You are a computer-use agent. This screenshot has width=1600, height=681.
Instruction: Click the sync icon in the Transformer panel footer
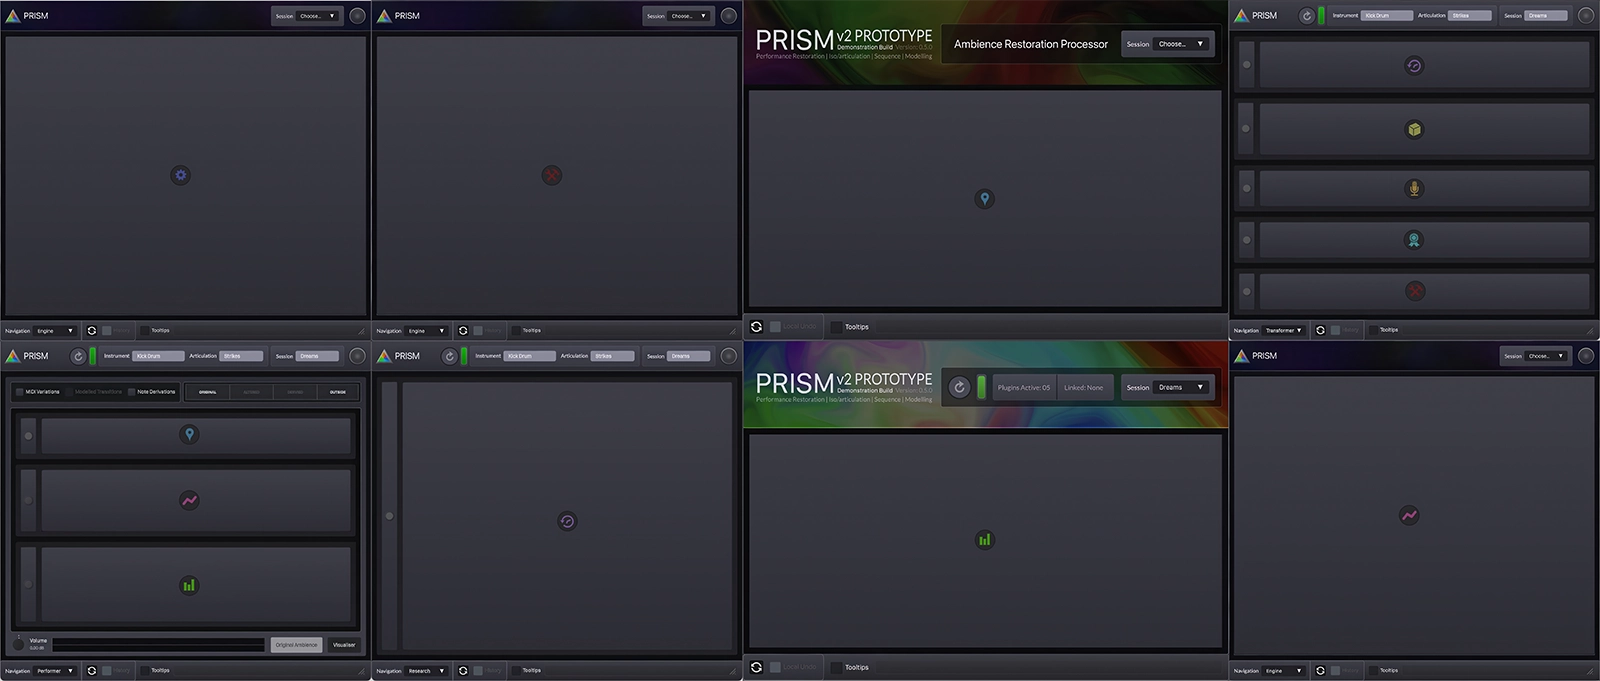tap(1321, 330)
